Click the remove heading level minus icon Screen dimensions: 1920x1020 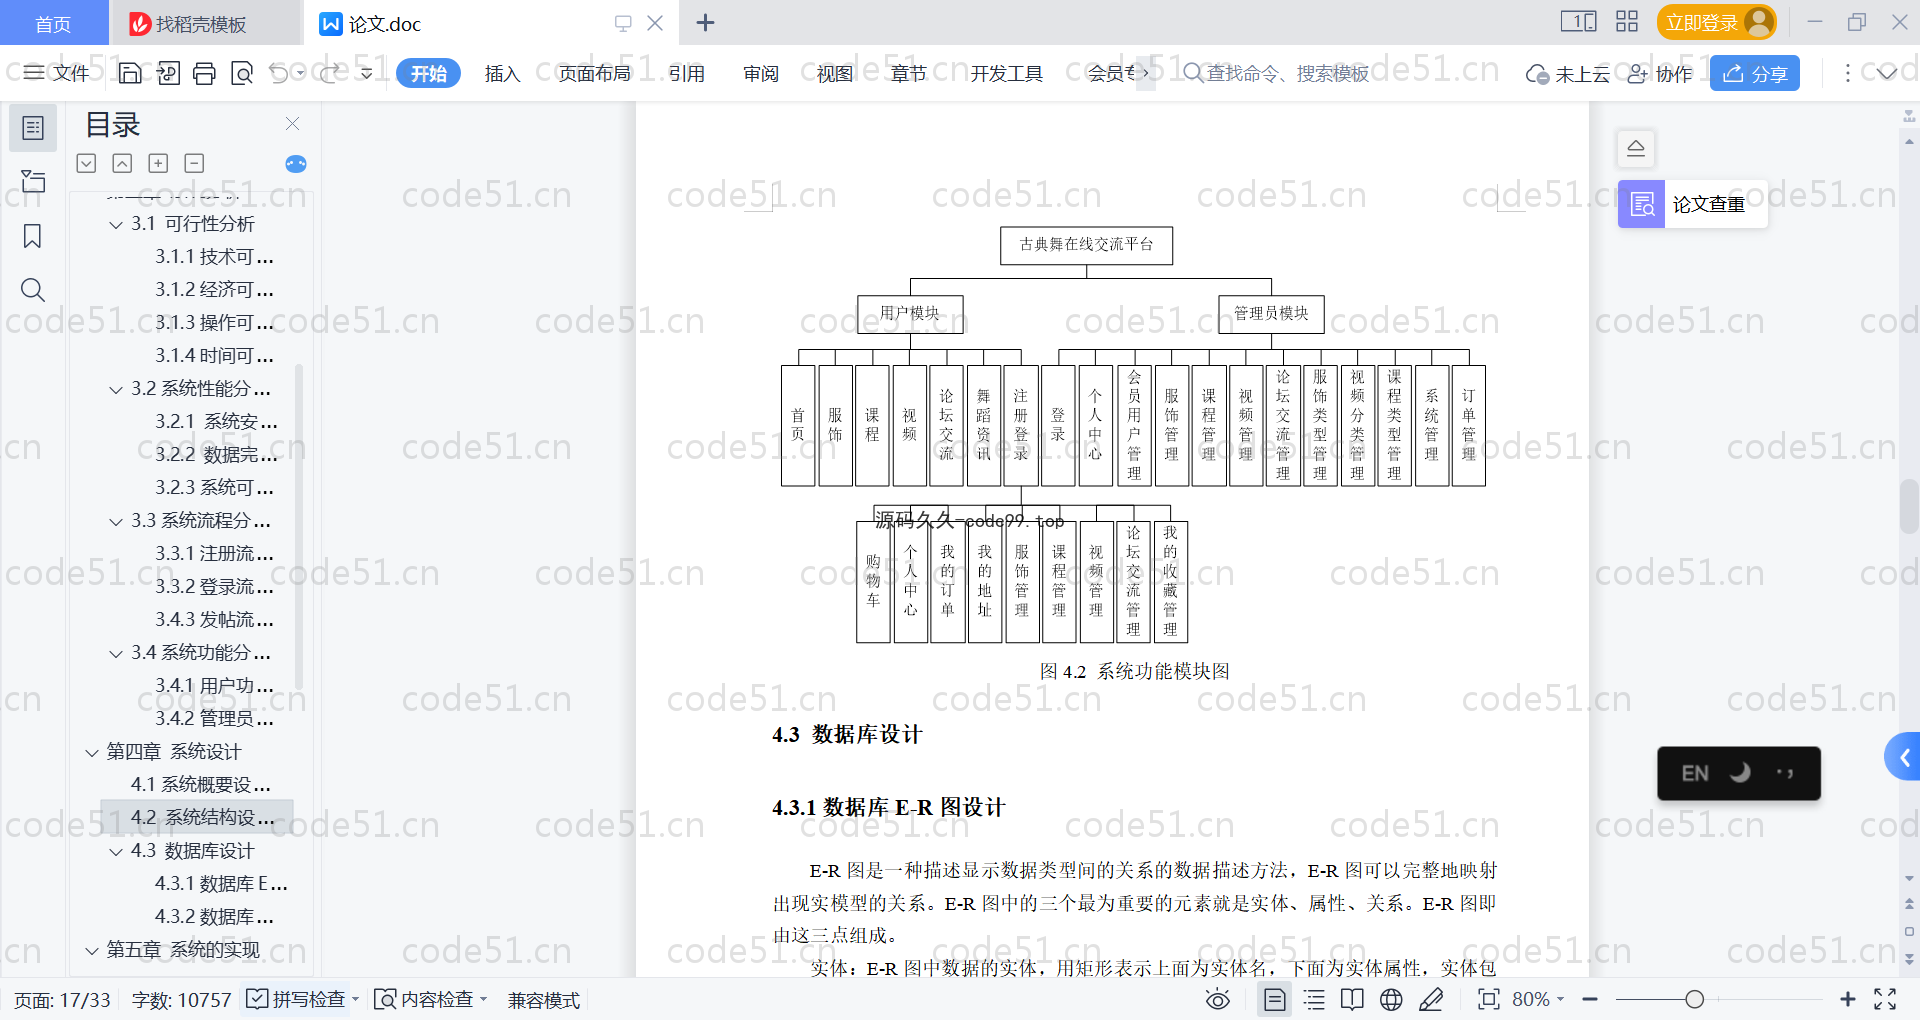tap(194, 163)
